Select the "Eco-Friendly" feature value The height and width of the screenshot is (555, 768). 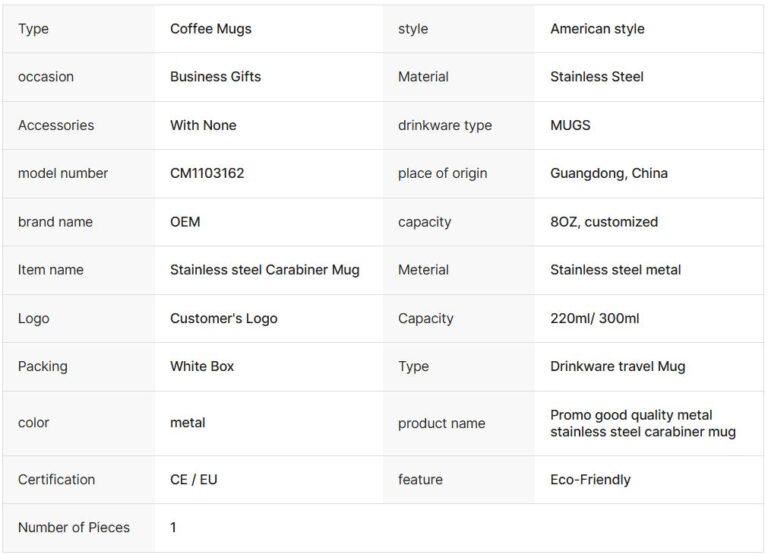590,480
